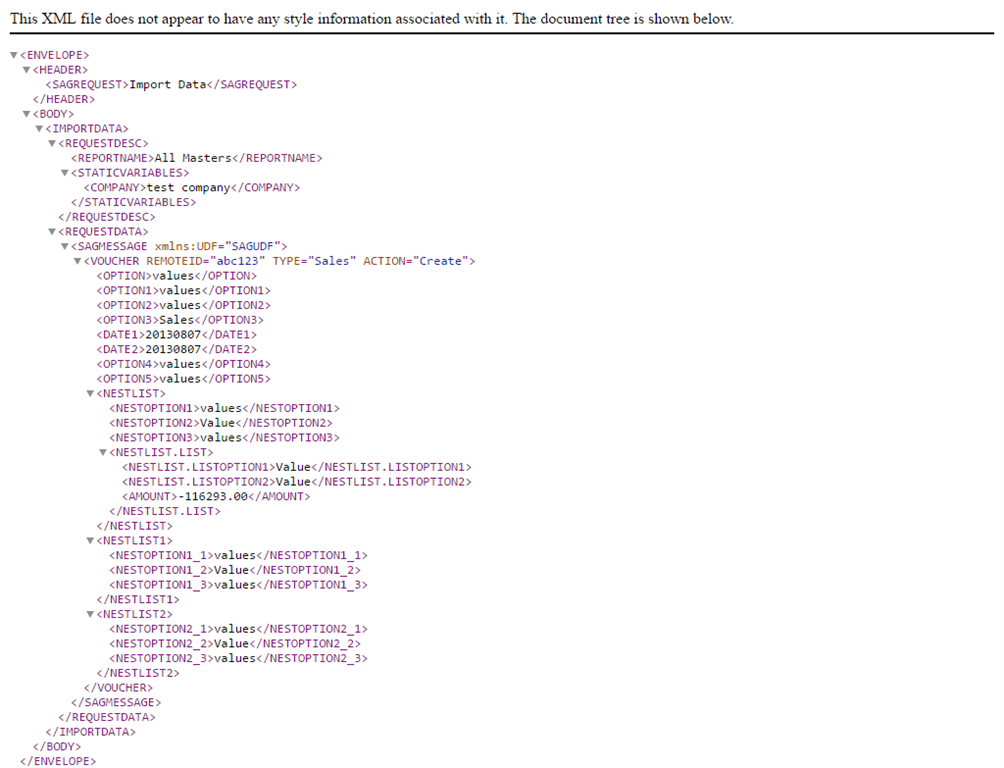Viewport: 1004px width, 768px height.
Task: Click the xmlns:UDF="SAGUDF" attribute
Action: [x=217, y=247]
